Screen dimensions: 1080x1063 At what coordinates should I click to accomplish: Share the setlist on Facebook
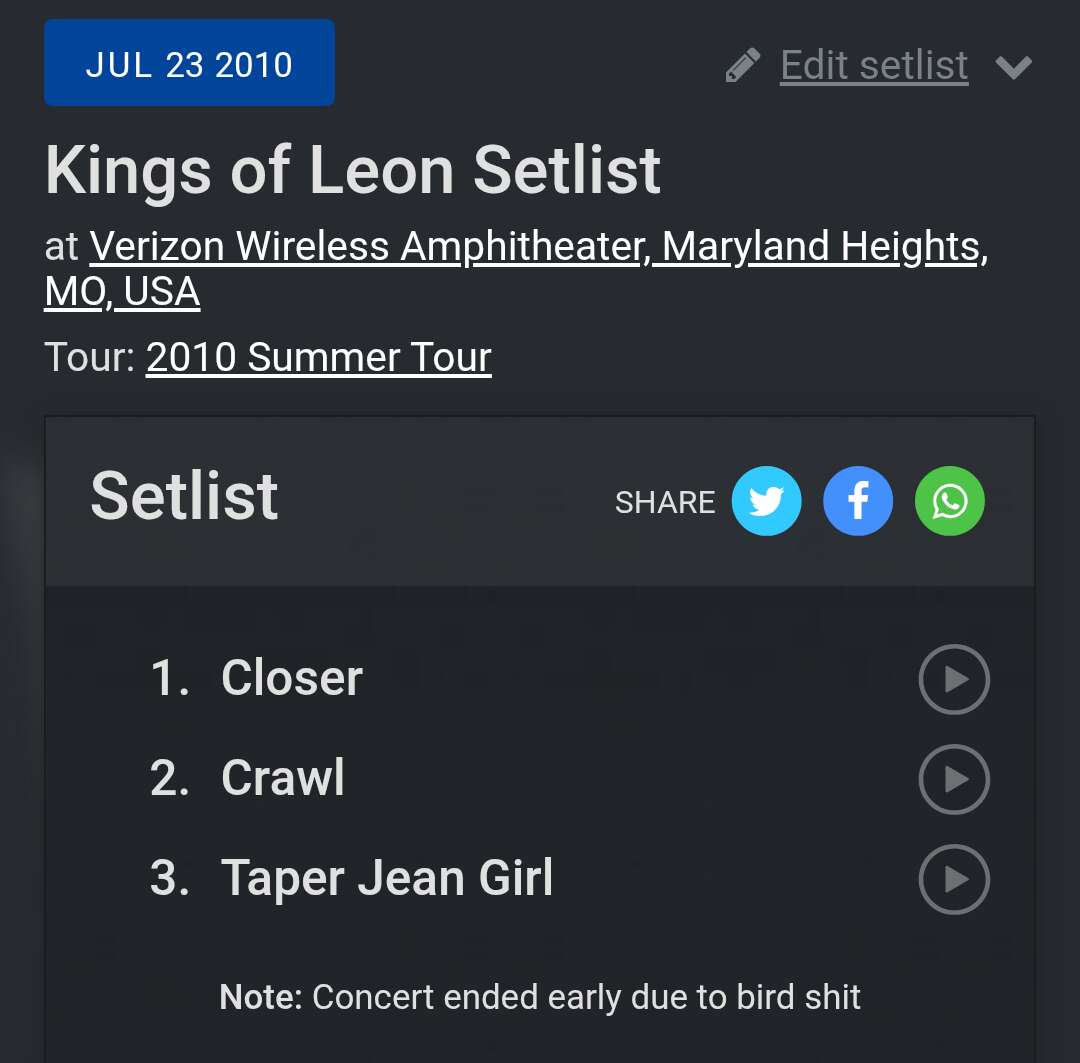point(858,501)
